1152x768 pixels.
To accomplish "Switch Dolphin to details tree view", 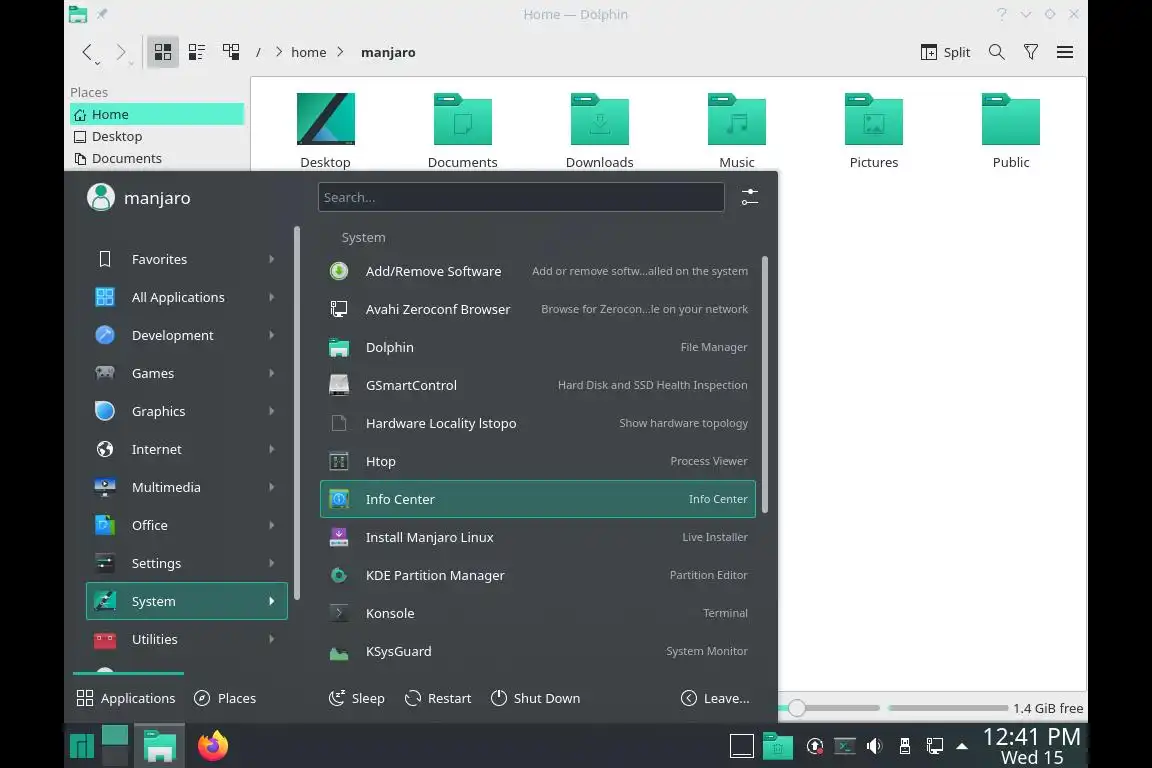I will coord(231,52).
